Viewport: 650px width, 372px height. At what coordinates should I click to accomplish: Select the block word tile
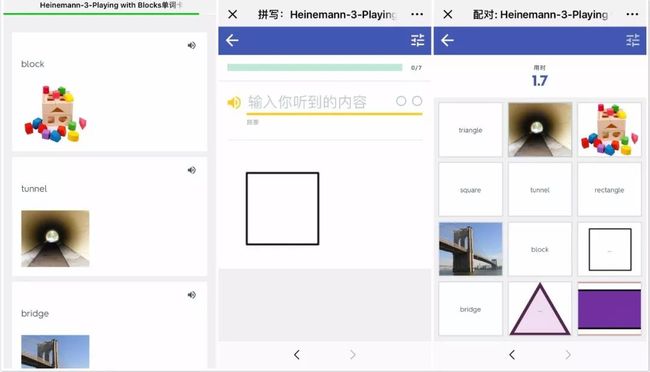point(540,249)
